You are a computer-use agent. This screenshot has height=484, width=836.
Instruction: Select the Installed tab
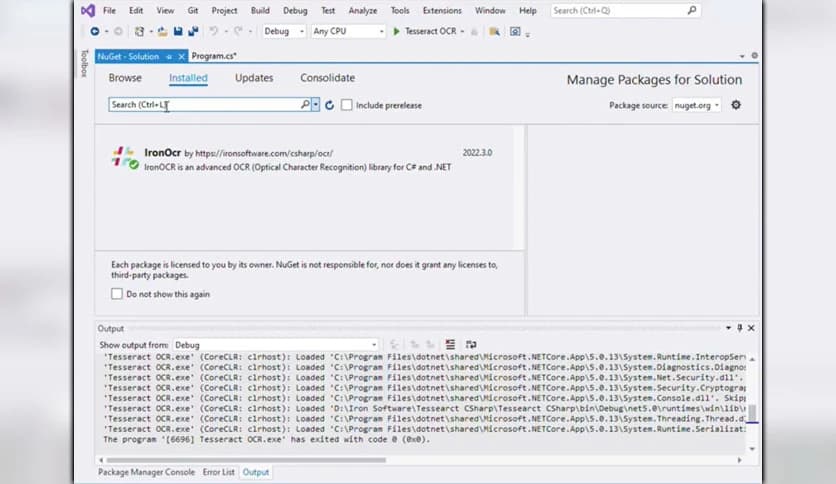point(188,78)
